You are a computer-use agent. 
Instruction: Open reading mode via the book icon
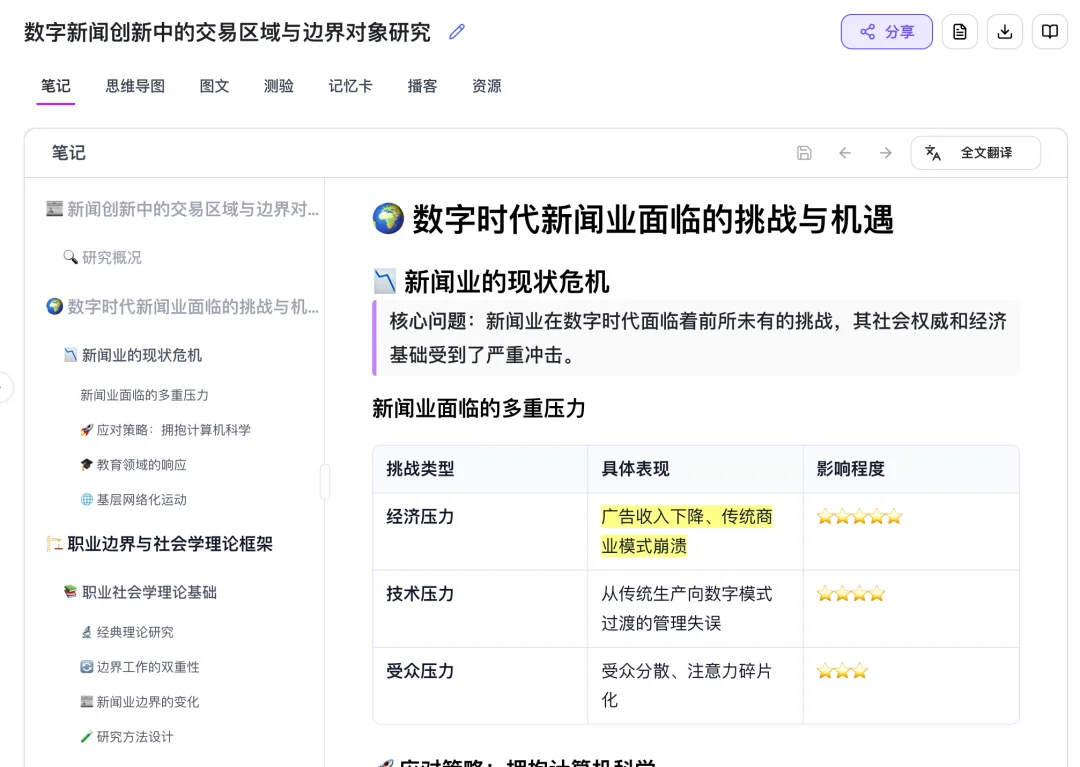click(1049, 31)
